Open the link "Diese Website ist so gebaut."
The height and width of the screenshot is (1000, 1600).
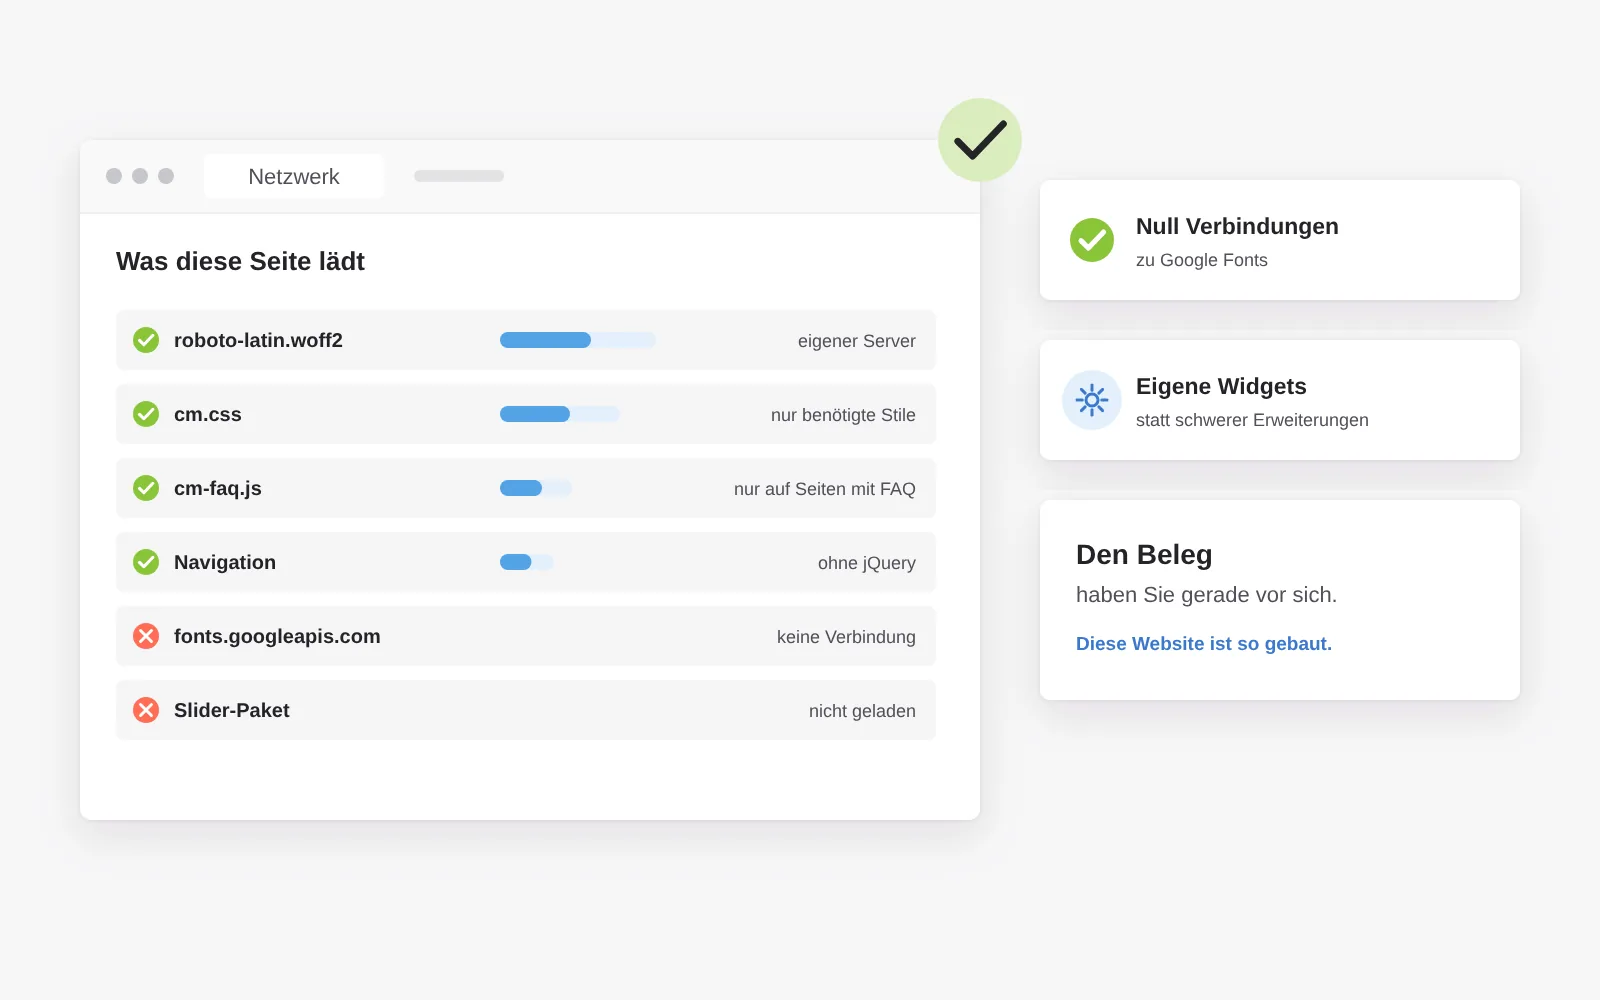(1204, 644)
